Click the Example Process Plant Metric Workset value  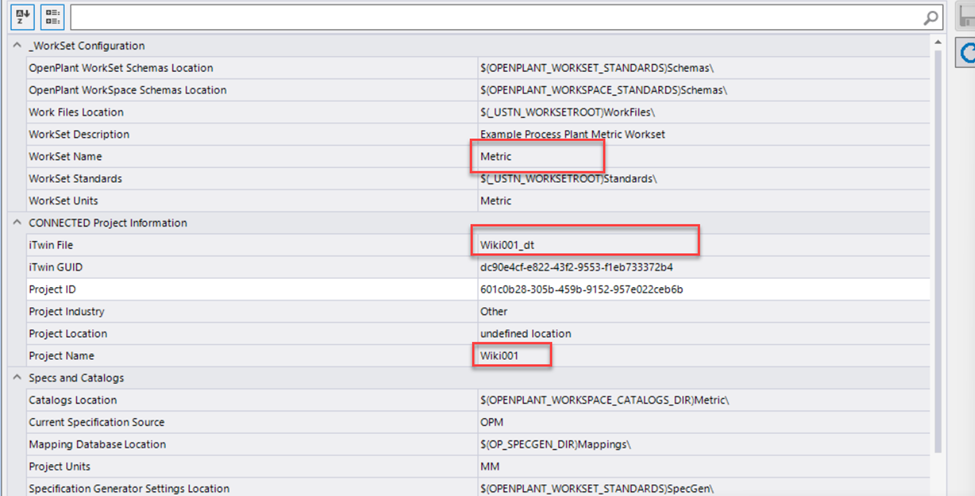572,134
